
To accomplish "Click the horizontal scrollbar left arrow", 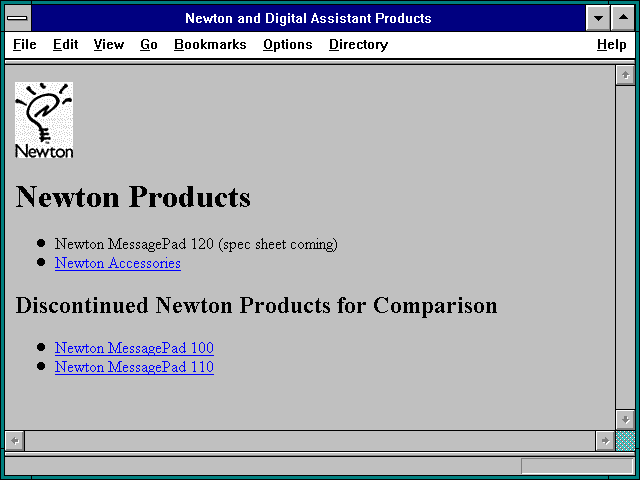I will coord(15,441).
